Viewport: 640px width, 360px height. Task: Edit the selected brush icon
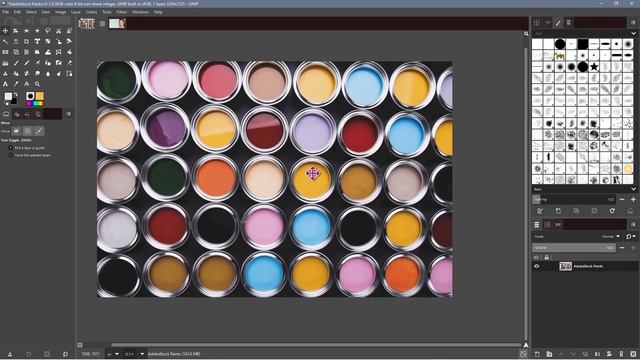click(x=540, y=211)
